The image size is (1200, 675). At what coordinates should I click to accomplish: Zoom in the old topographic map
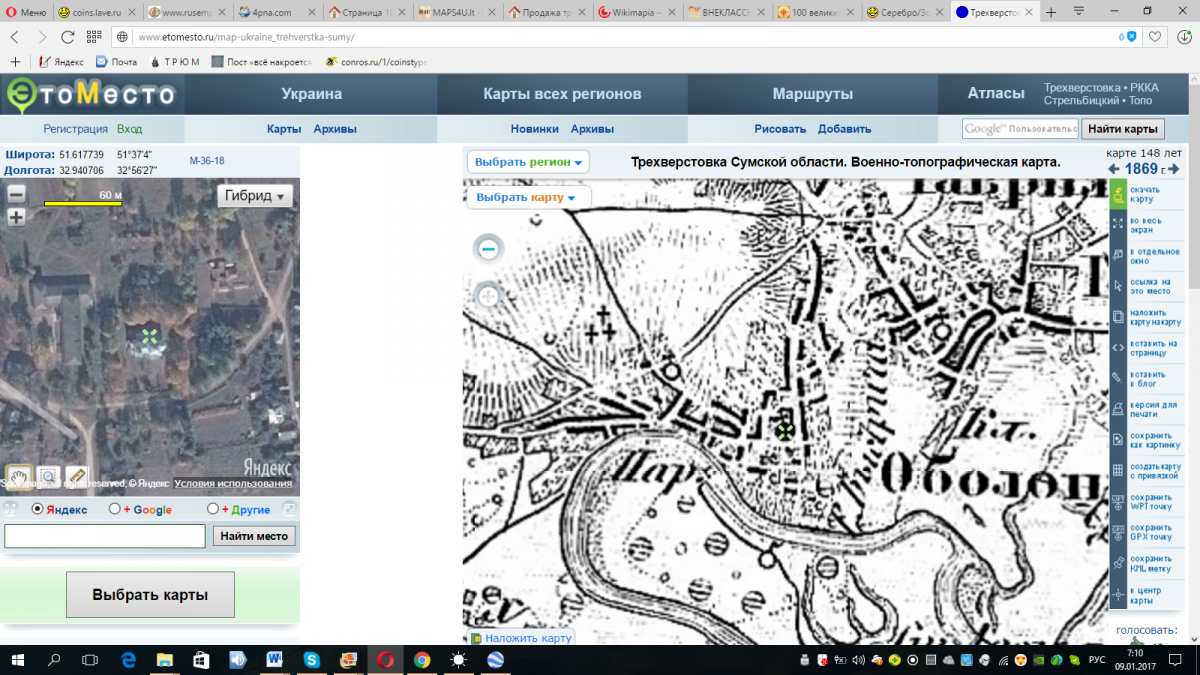pos(489,295)
